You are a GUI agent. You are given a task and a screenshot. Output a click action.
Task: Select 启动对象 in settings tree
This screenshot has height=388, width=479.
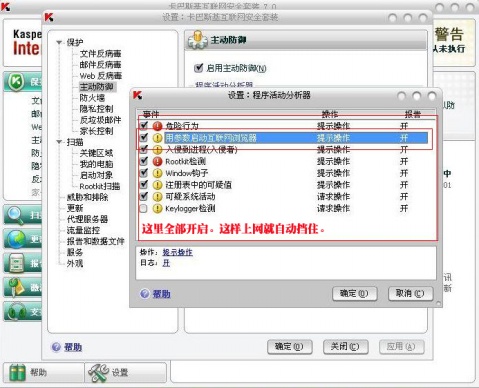(x=96, y=175)
